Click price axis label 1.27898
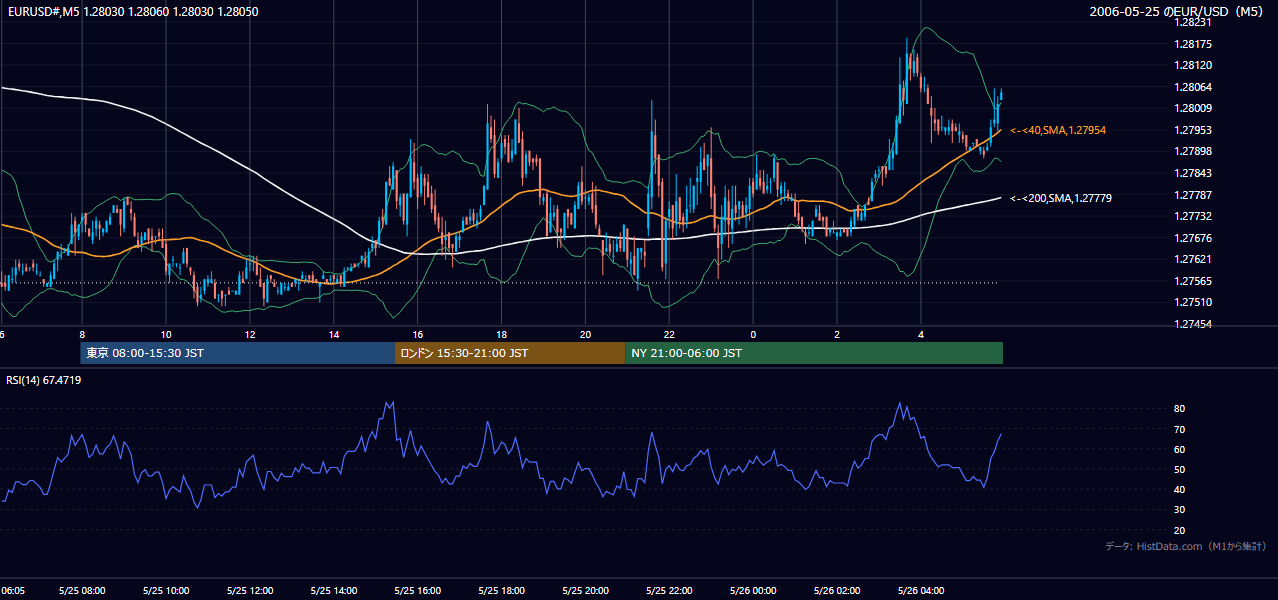The width and height of the screenshot is (1278, 600). (x=1193, y=151)
